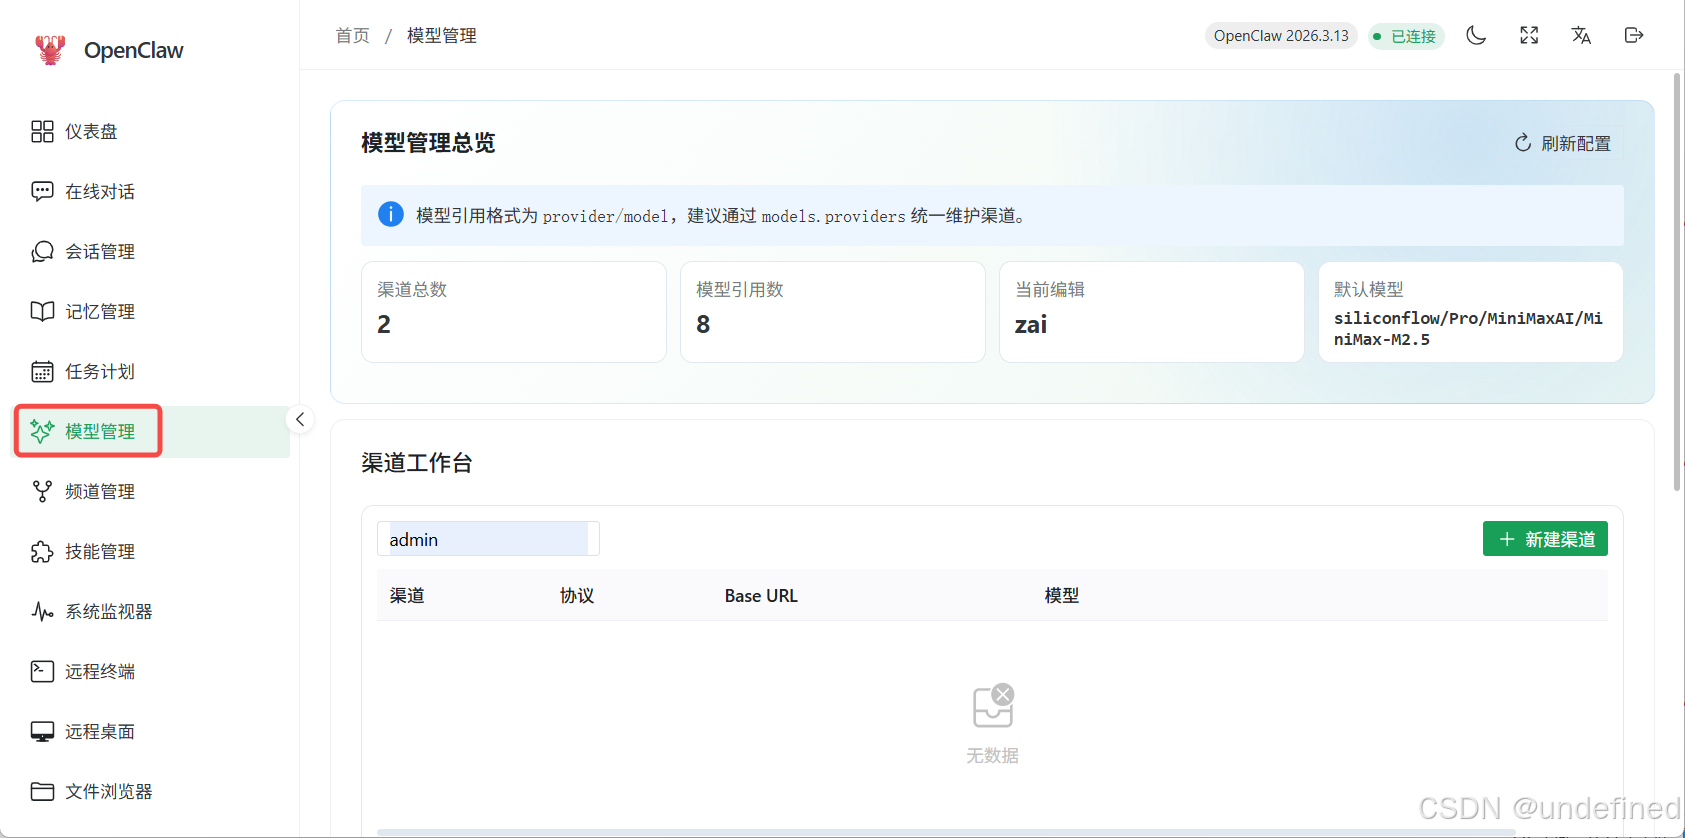Click the 无数据 empty state icon

pyautogui.click(x=993, y=706)
